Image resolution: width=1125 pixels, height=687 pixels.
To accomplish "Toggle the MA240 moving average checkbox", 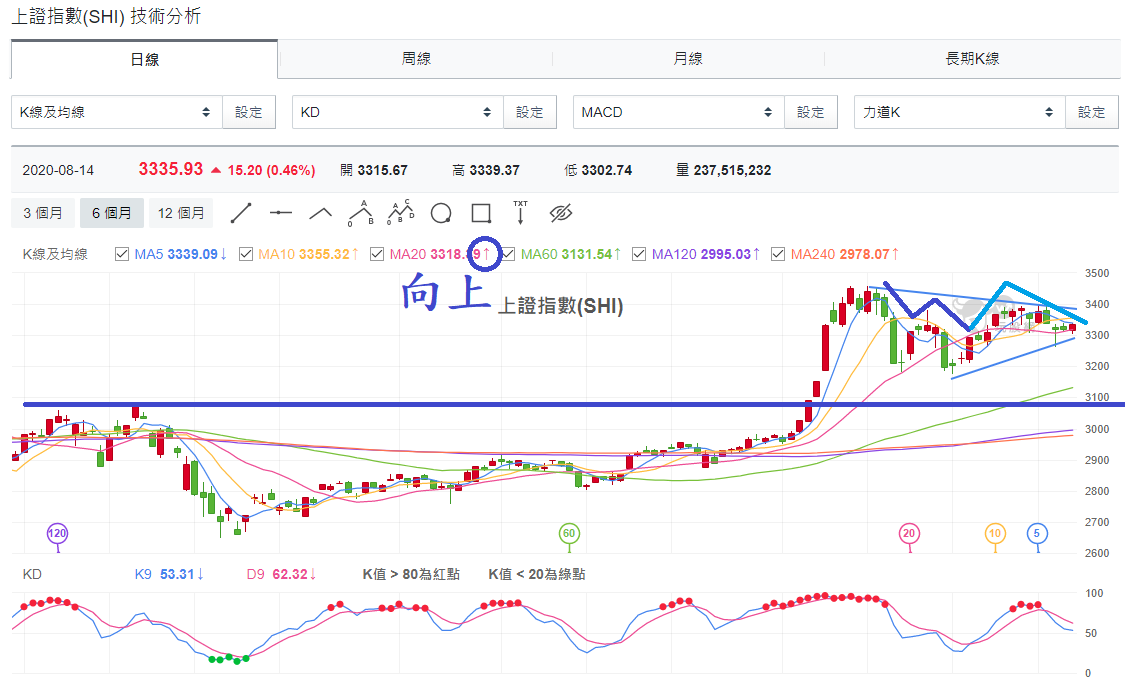I will point(778,254).
